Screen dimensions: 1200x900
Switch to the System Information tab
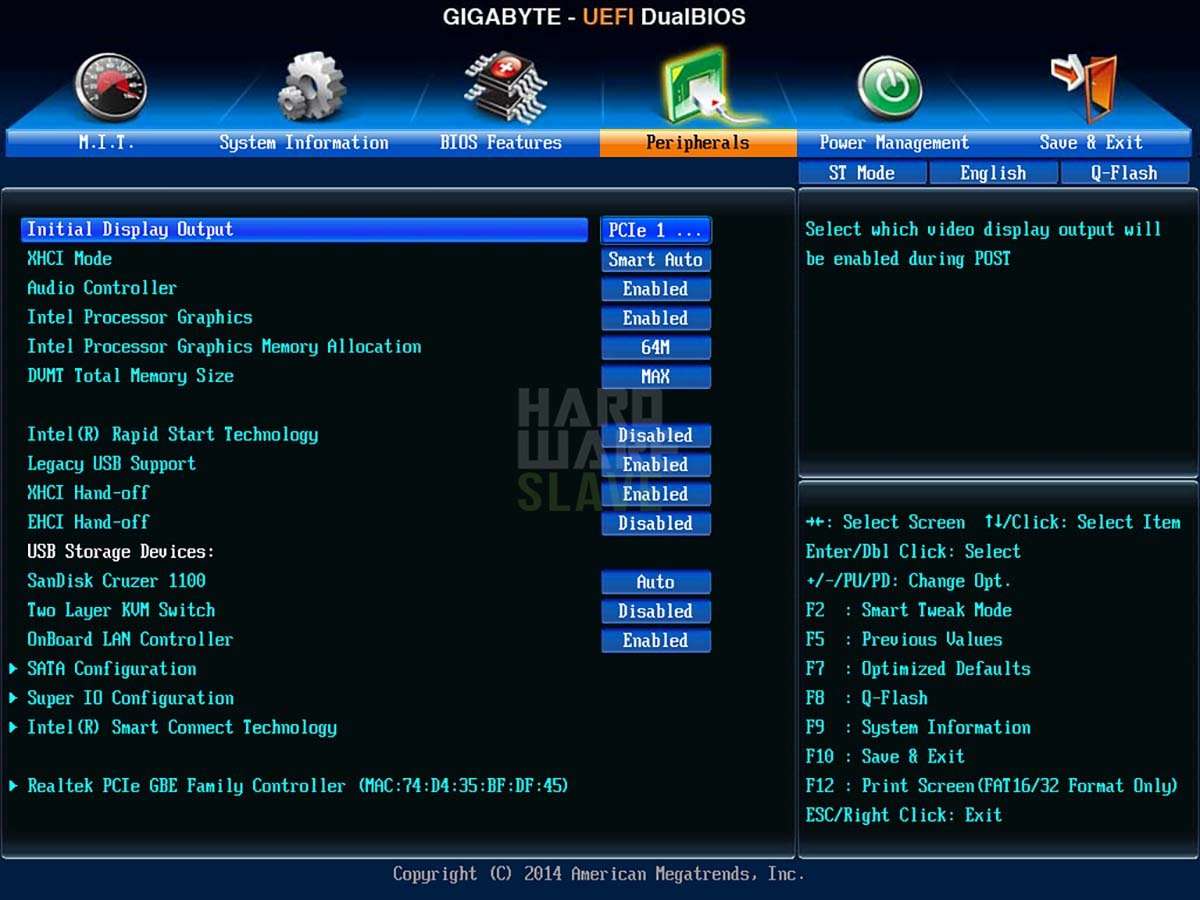(x=304, y=143)
